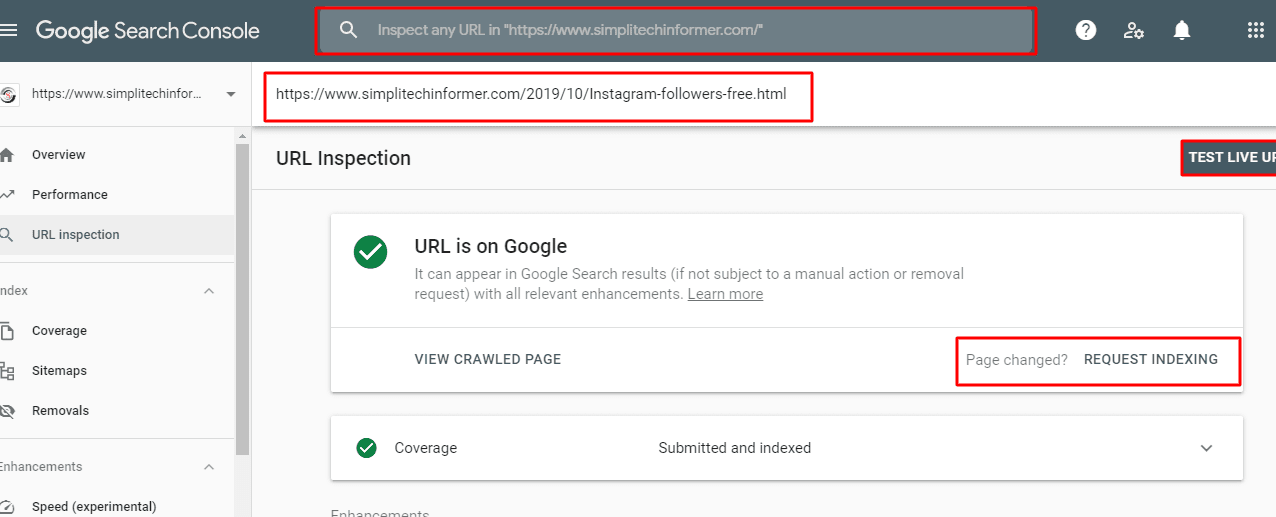Collapse the Enhancements sidebar section chevron

(x=209, y=467)
